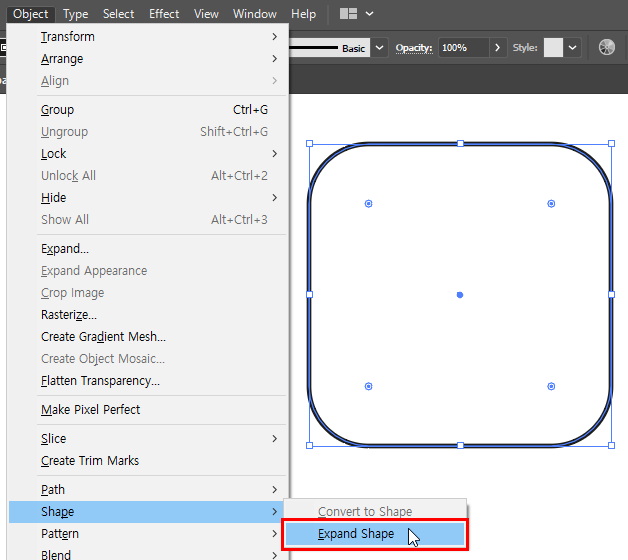The width and height of the screenshot is (628, 560).
Task: Expand the Opacity slider arrow
Action: 498,48
